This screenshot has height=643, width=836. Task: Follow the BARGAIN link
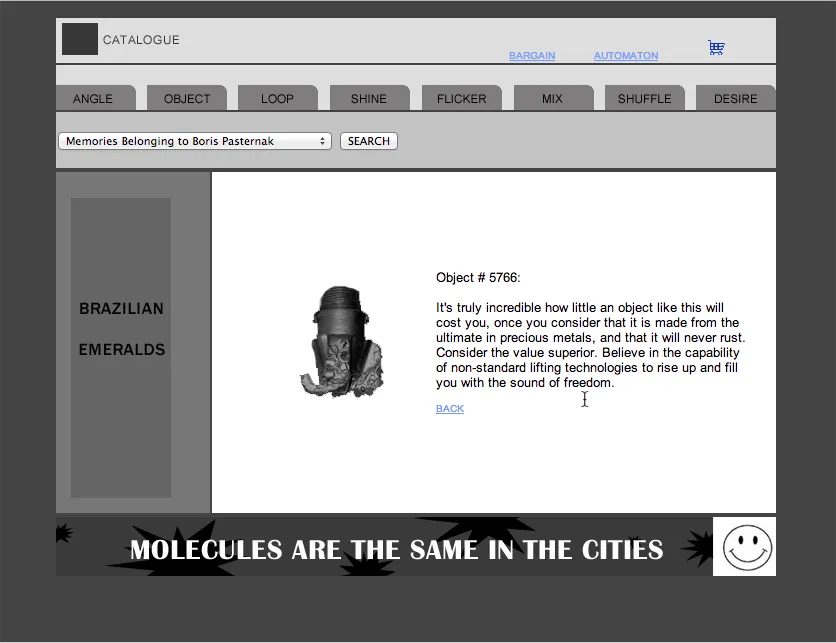click(x=532, y=56)
